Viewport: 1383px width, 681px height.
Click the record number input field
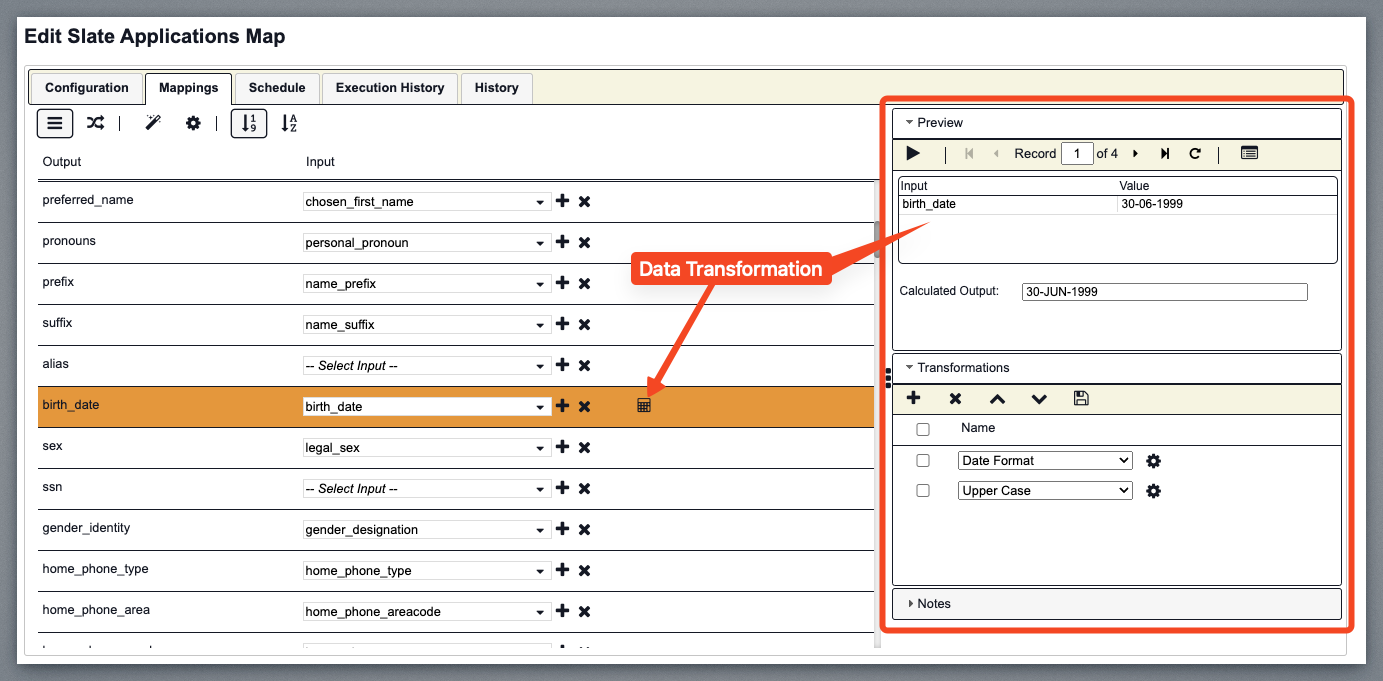[x=1076, y=154]
